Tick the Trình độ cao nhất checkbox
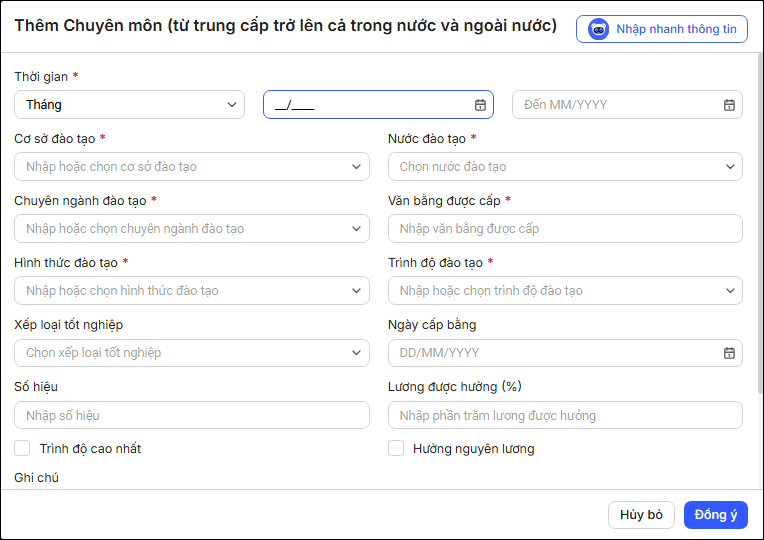Image resolution: width=764 pixels, height=540 pixels. point(22,448)
